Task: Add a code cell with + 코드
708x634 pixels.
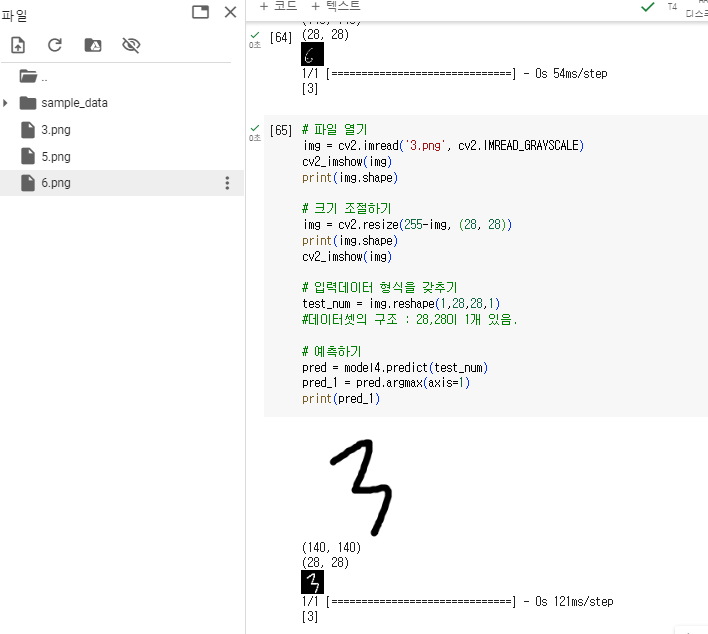Action: pyautogui.click(x=278, y=6)
